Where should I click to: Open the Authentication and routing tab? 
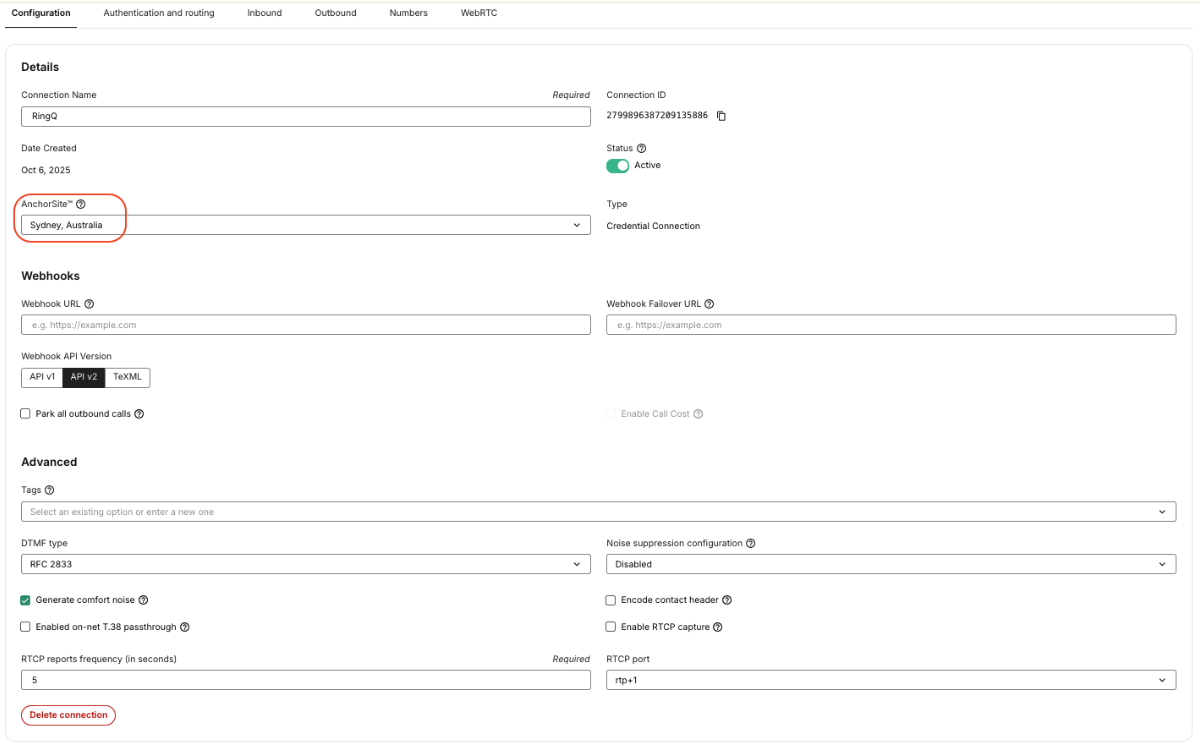point(158,13)
